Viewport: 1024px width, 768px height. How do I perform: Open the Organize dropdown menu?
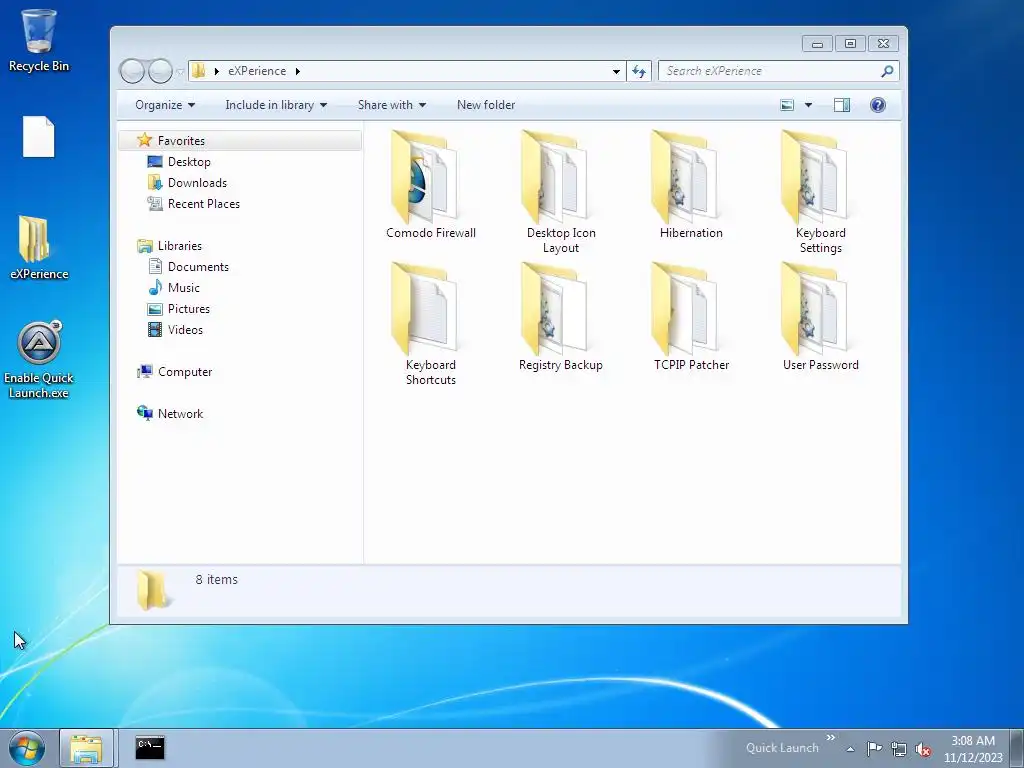click(165, 105)
